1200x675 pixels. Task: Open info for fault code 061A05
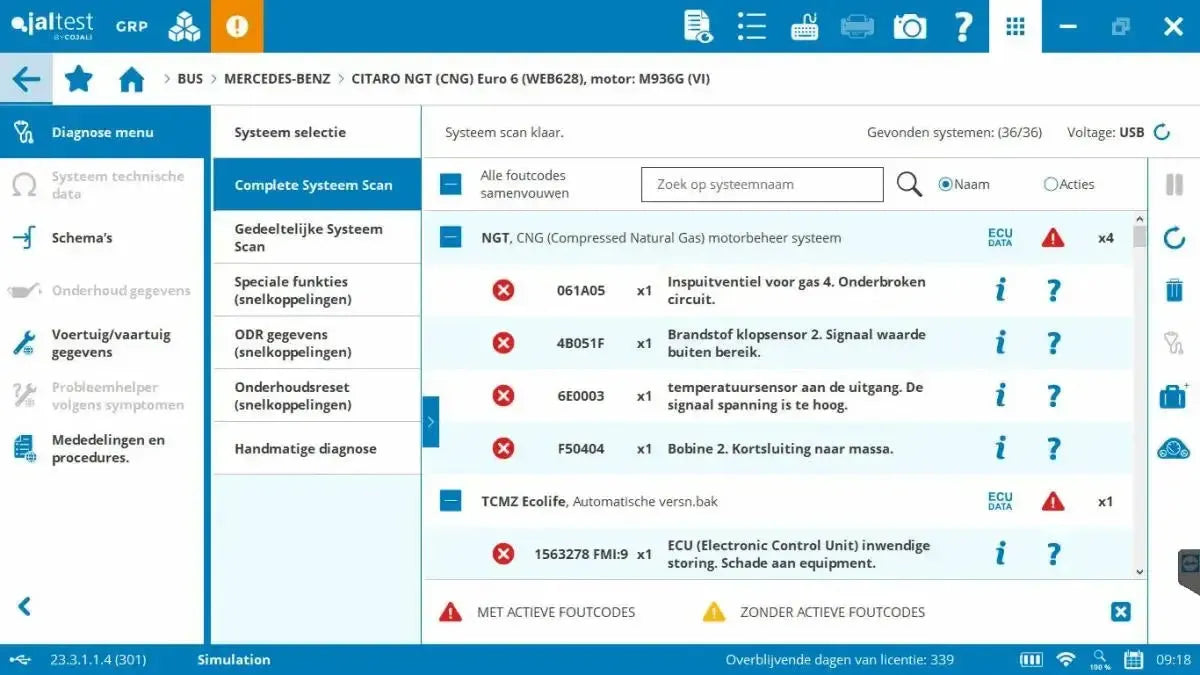click(x=1000, y=288)
